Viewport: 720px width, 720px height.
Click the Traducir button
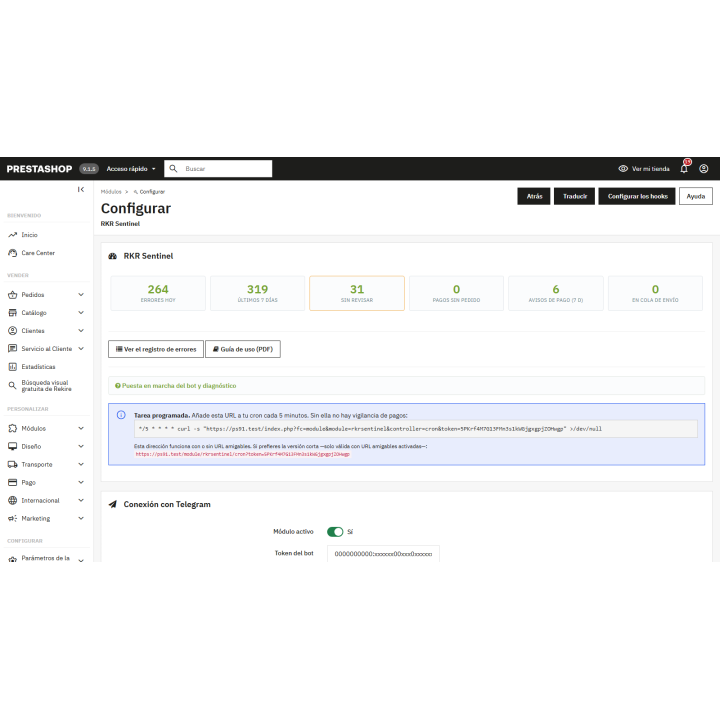pos(574,196)
